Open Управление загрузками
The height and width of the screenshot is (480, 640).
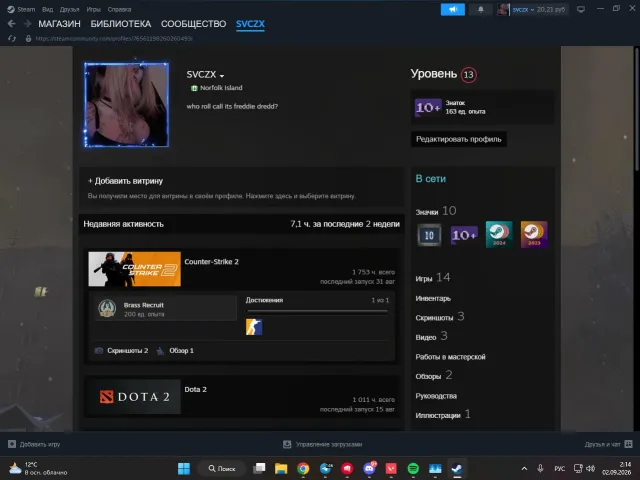click(x=322, y=444)
